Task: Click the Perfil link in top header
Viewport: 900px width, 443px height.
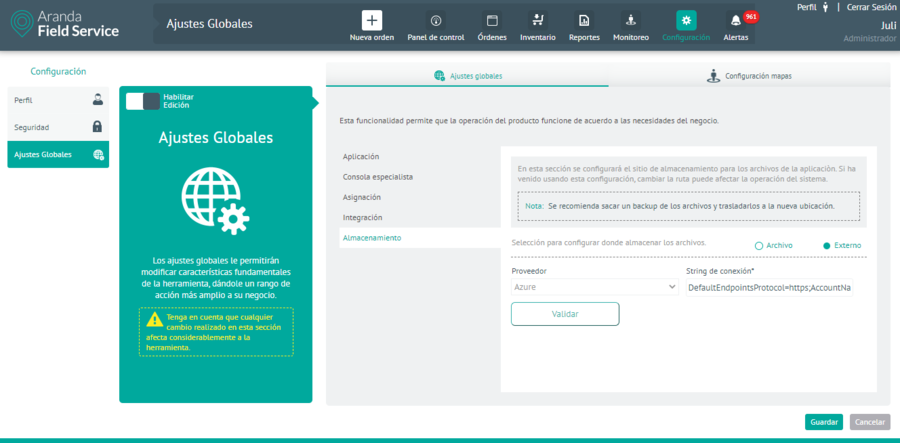Action: 806,7
